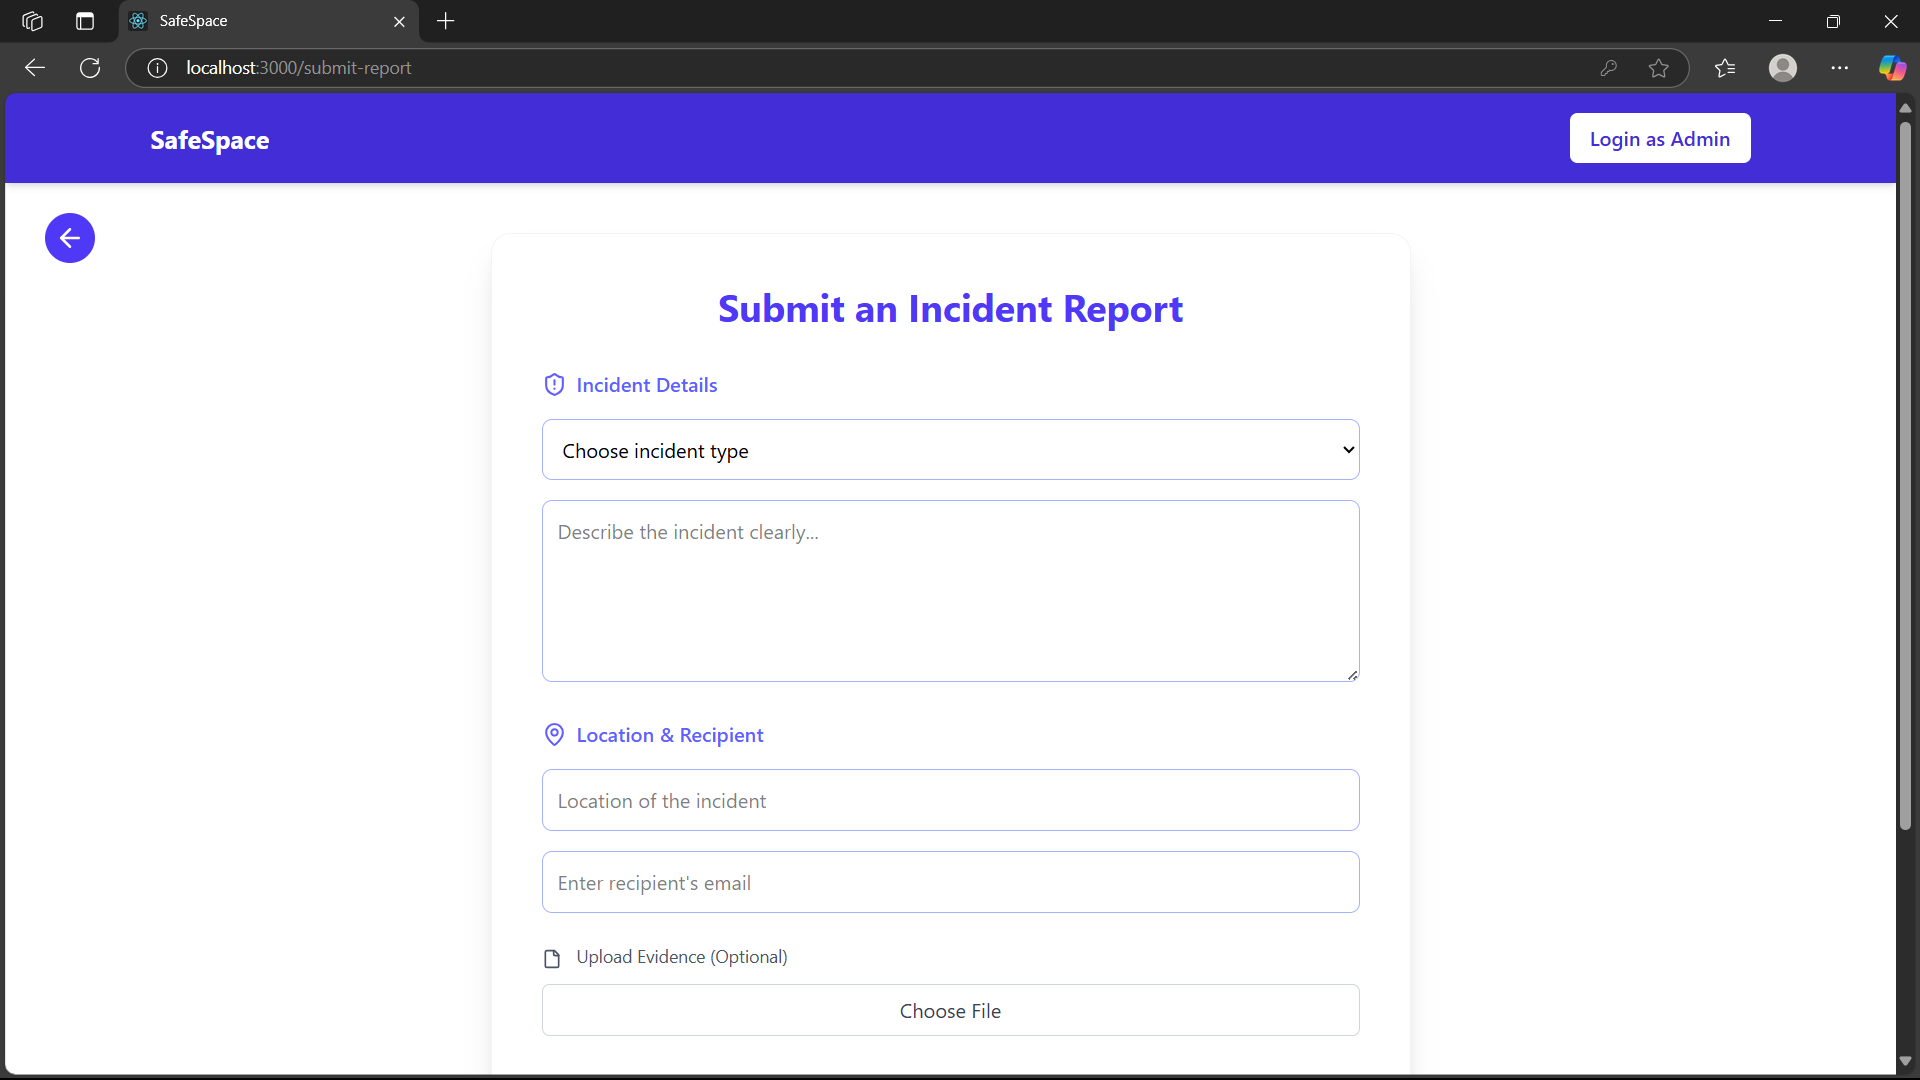This screenshot has height=1080, width=1920.
Task: Click the map pin icon beside Location & Recipient
Action: point(554,735)
